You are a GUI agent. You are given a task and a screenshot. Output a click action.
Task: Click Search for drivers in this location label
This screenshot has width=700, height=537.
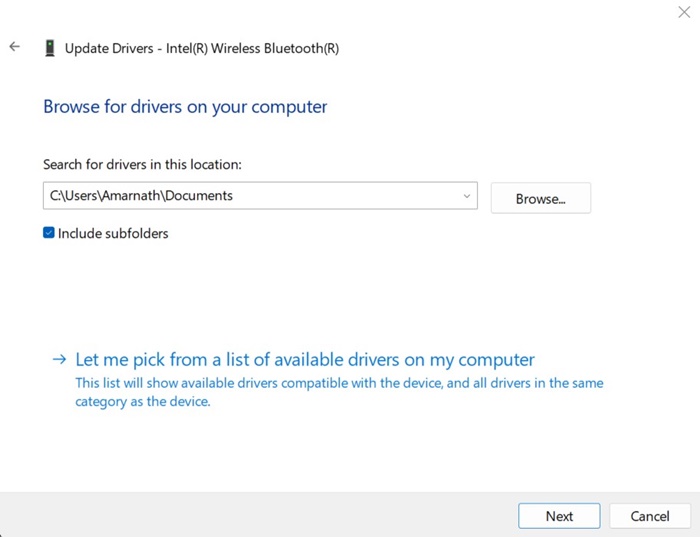[142, 164]
